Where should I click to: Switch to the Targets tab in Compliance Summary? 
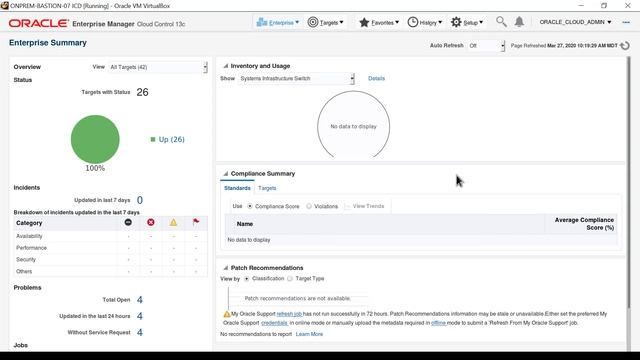267,188
